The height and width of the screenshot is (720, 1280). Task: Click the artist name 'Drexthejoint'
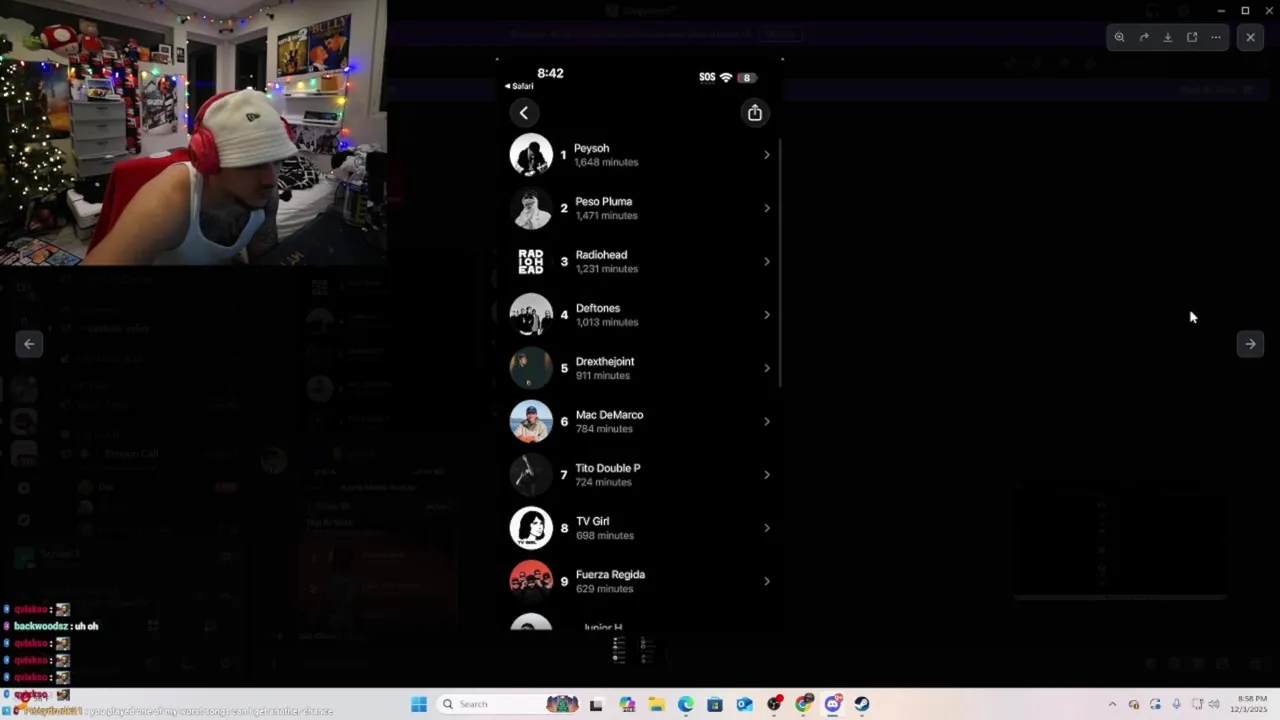pyautogui.click(x=604, y=361)
